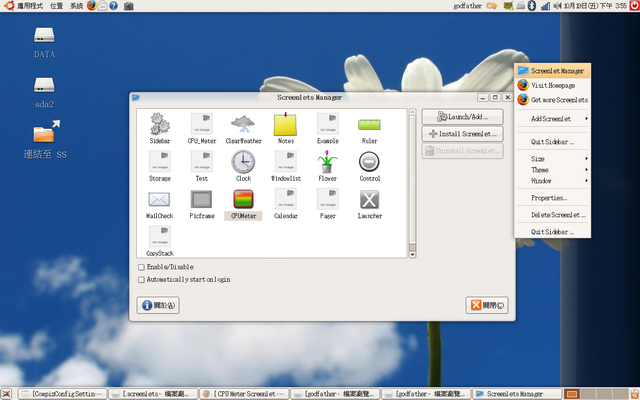Click the Launch/Add button

point(462,117)
